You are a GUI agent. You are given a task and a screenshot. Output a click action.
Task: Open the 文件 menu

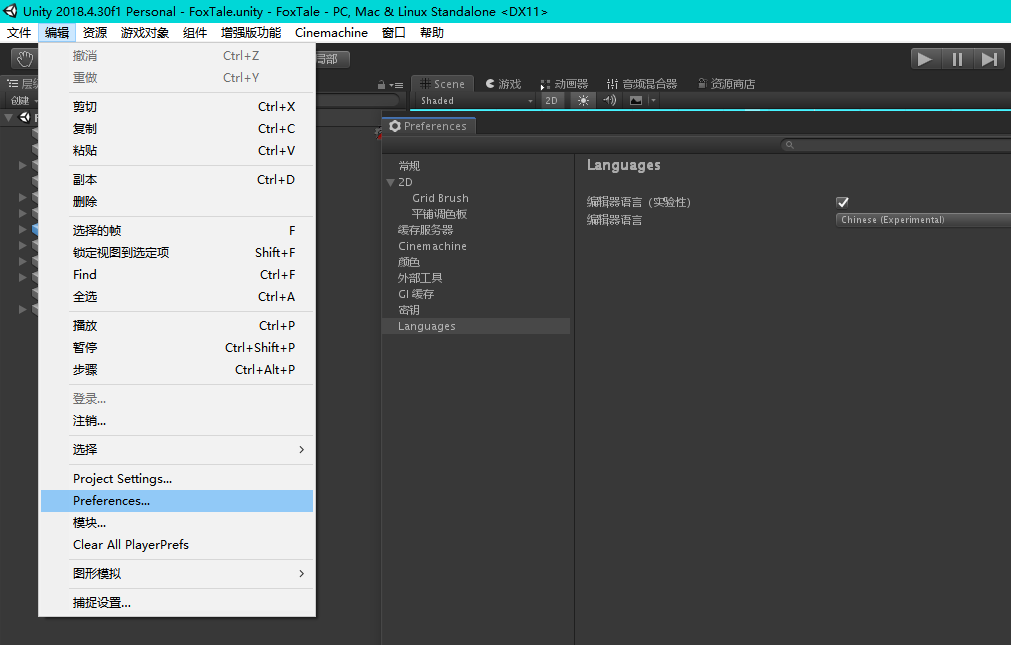point(19,33)
